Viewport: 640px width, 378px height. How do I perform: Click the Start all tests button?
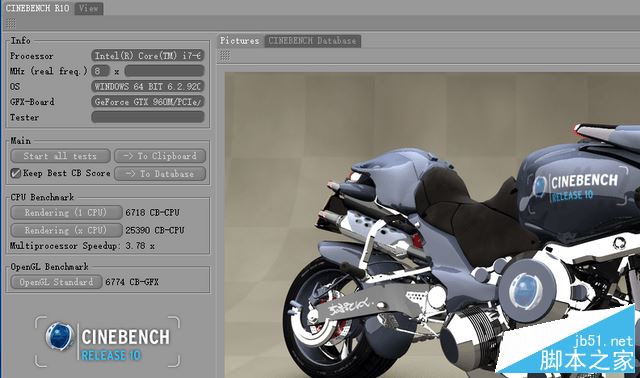coord(60,156)
